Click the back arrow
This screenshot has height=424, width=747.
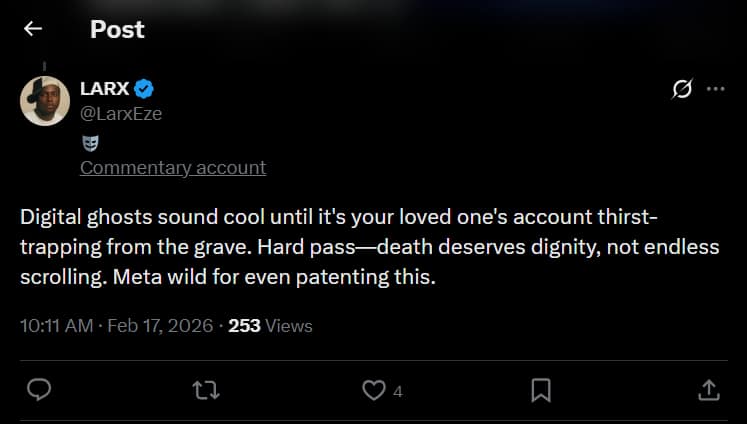tap(33, 29)
